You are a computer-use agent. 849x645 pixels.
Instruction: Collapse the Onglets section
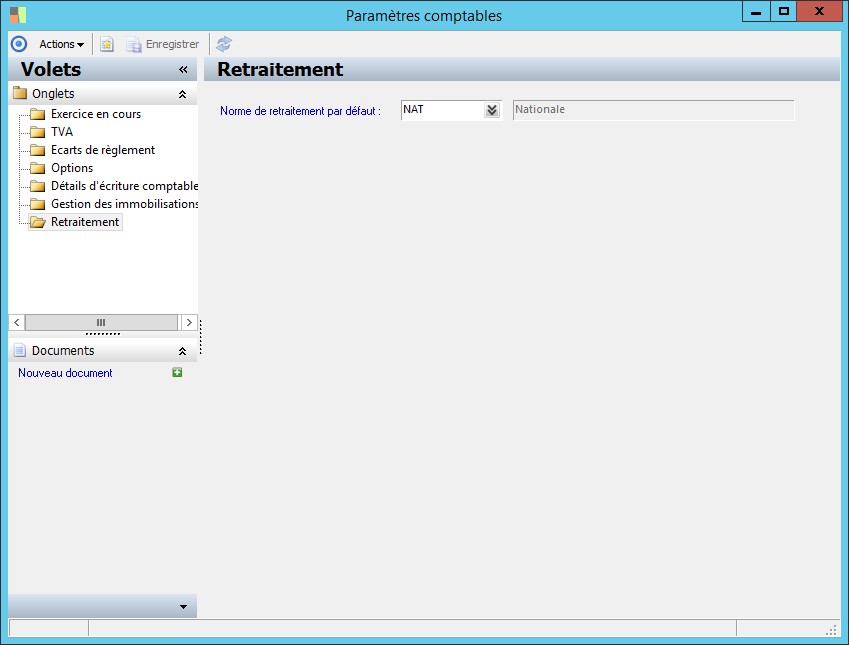pos(182,94)
